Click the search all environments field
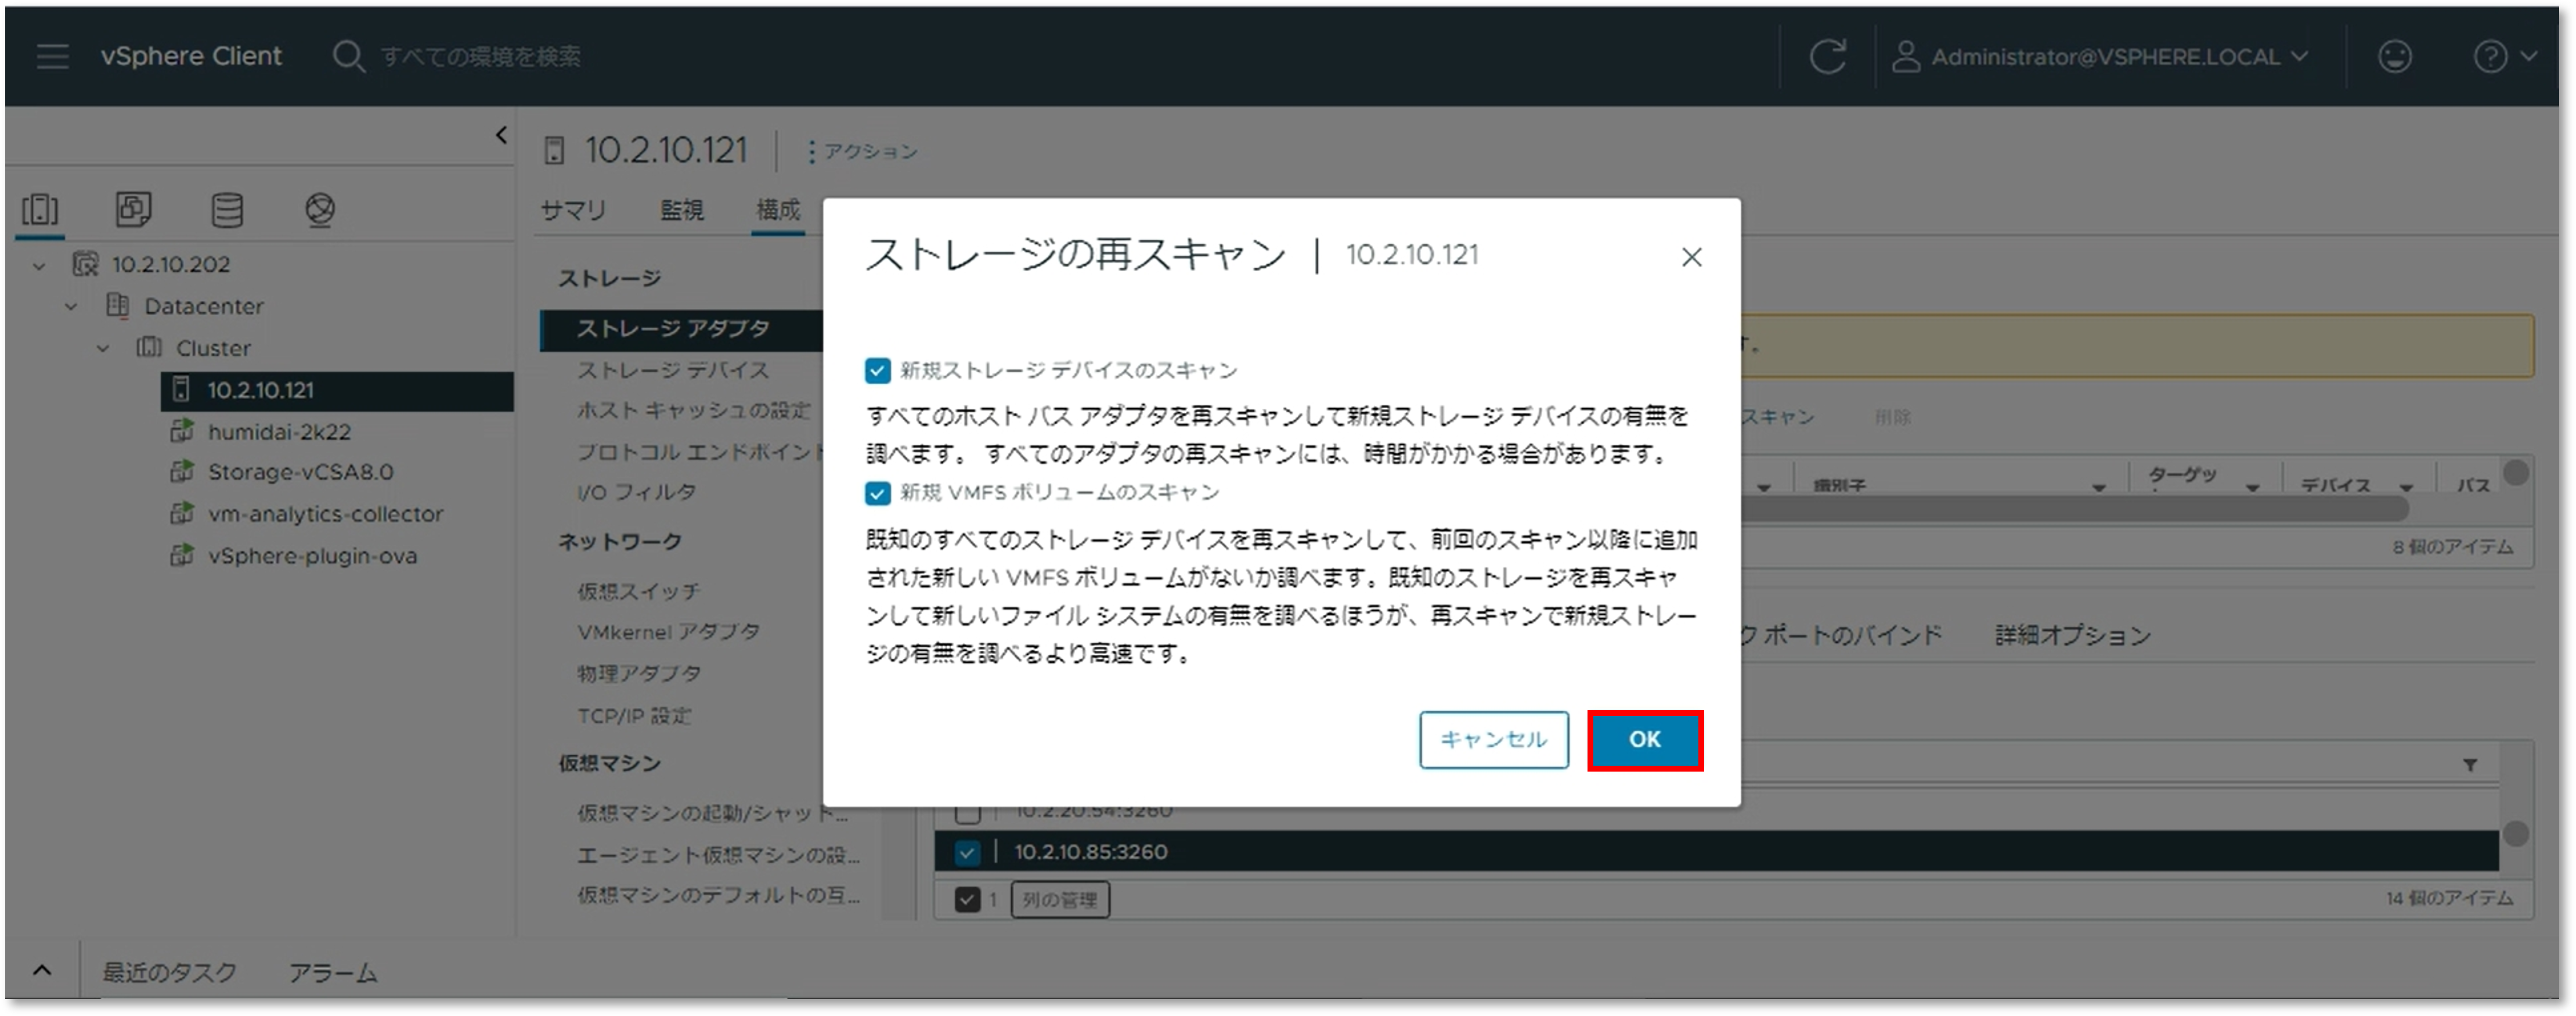The width and height of the screenshot is (2576, 1016). [x=480, y=57]
